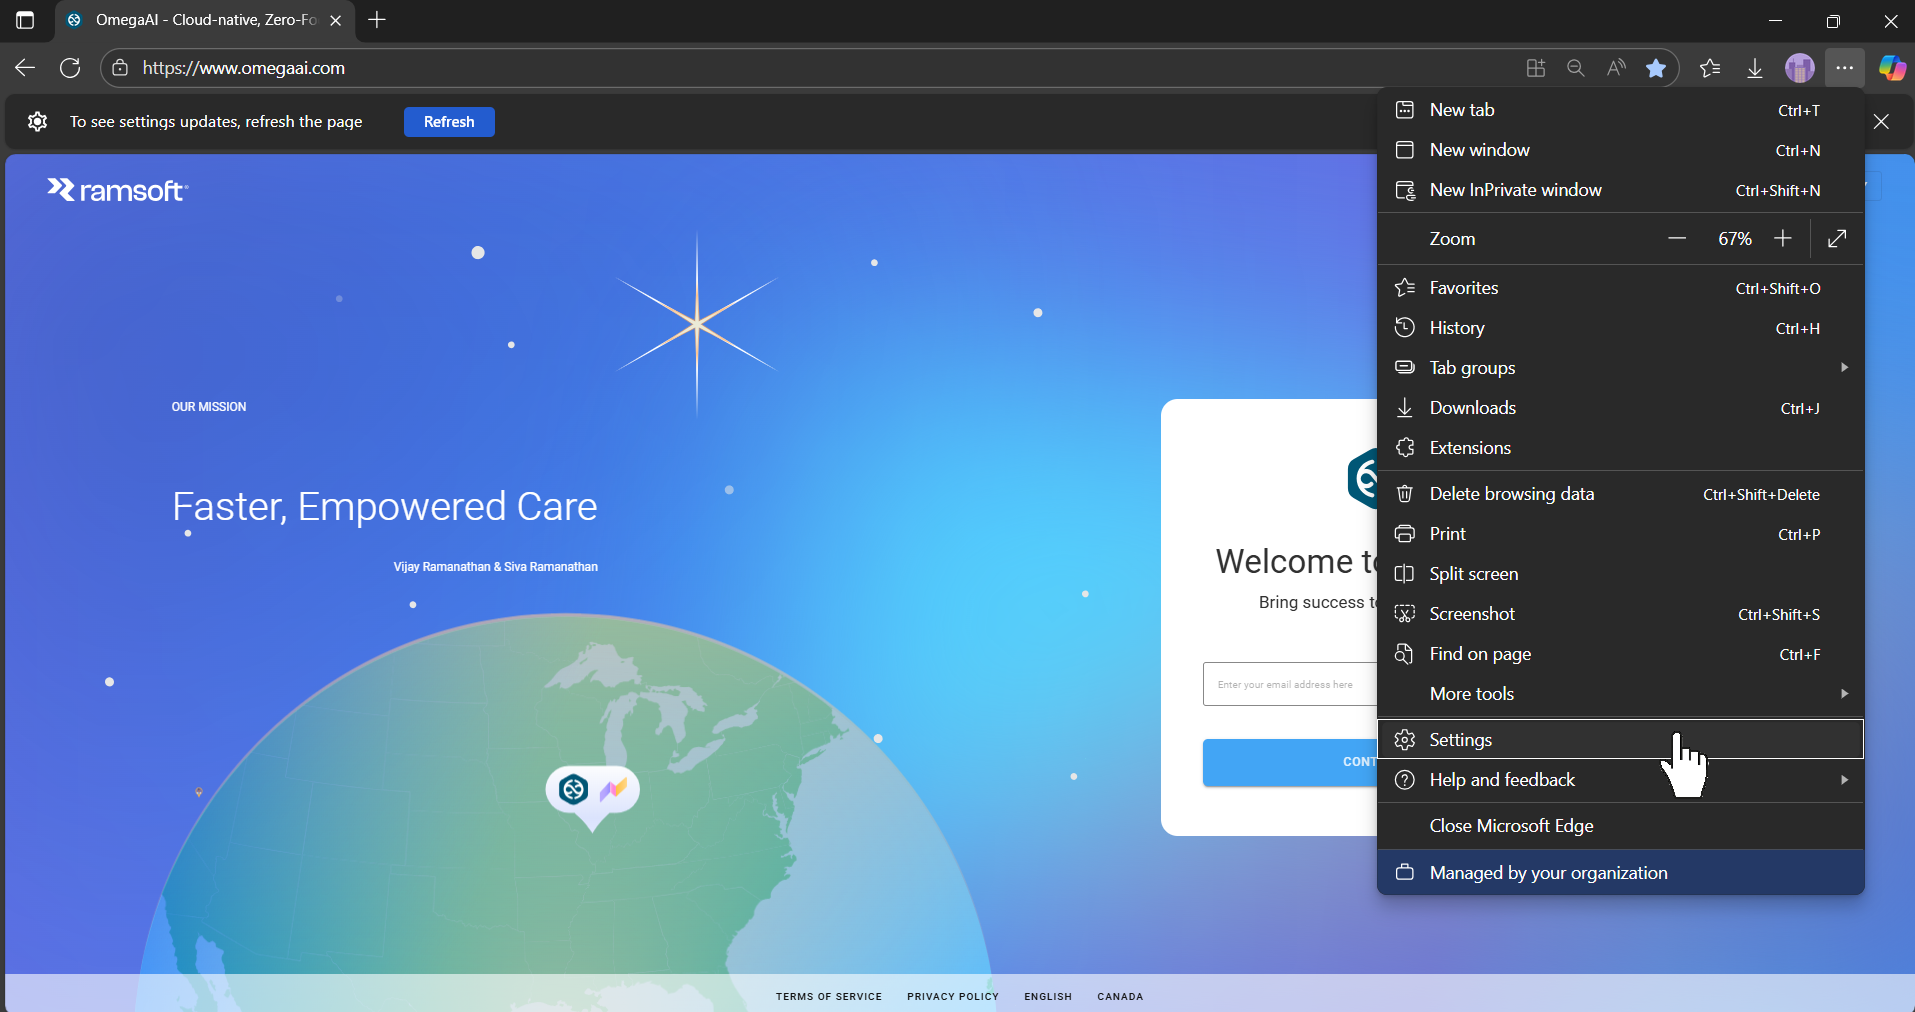Click the browser profile avatar
Viewport: 1915px width, 1012px height.
[1799, 68]
